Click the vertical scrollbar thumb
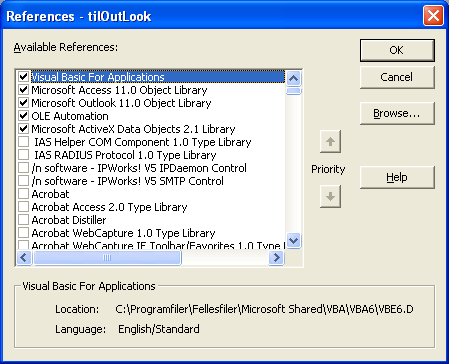Image resolution: width=449 pixels, height=364 pixels. (294, 91)
